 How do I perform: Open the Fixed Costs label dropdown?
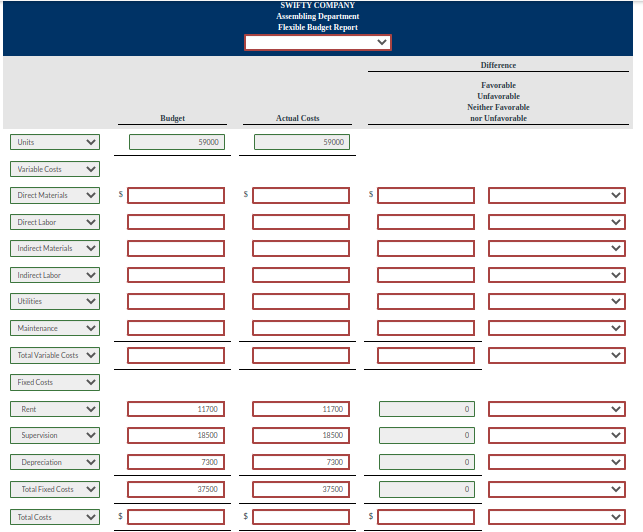coord(55,382)
